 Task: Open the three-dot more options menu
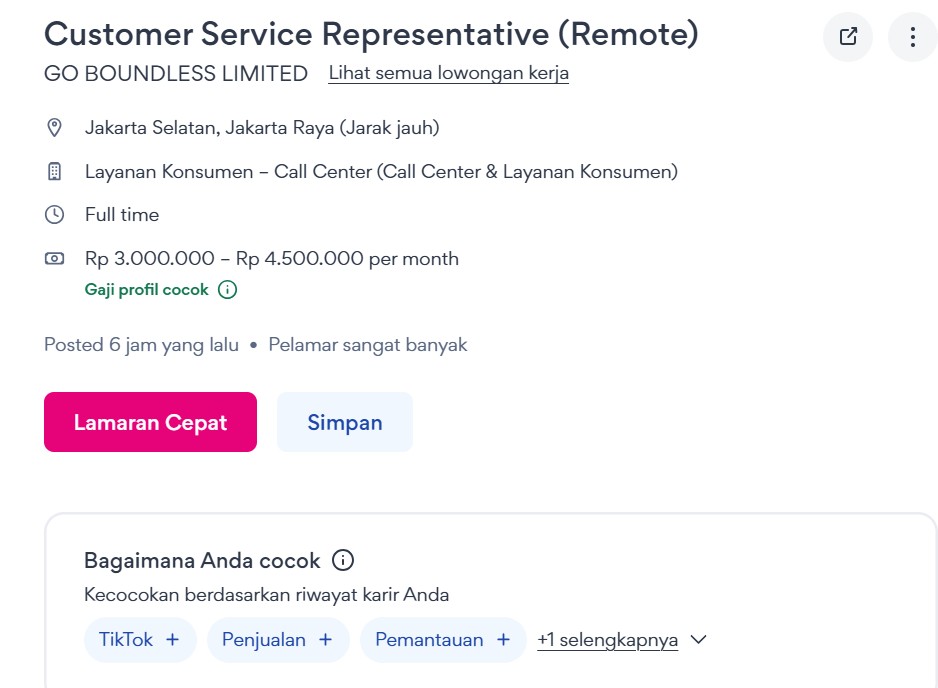[x=912, y=37]
